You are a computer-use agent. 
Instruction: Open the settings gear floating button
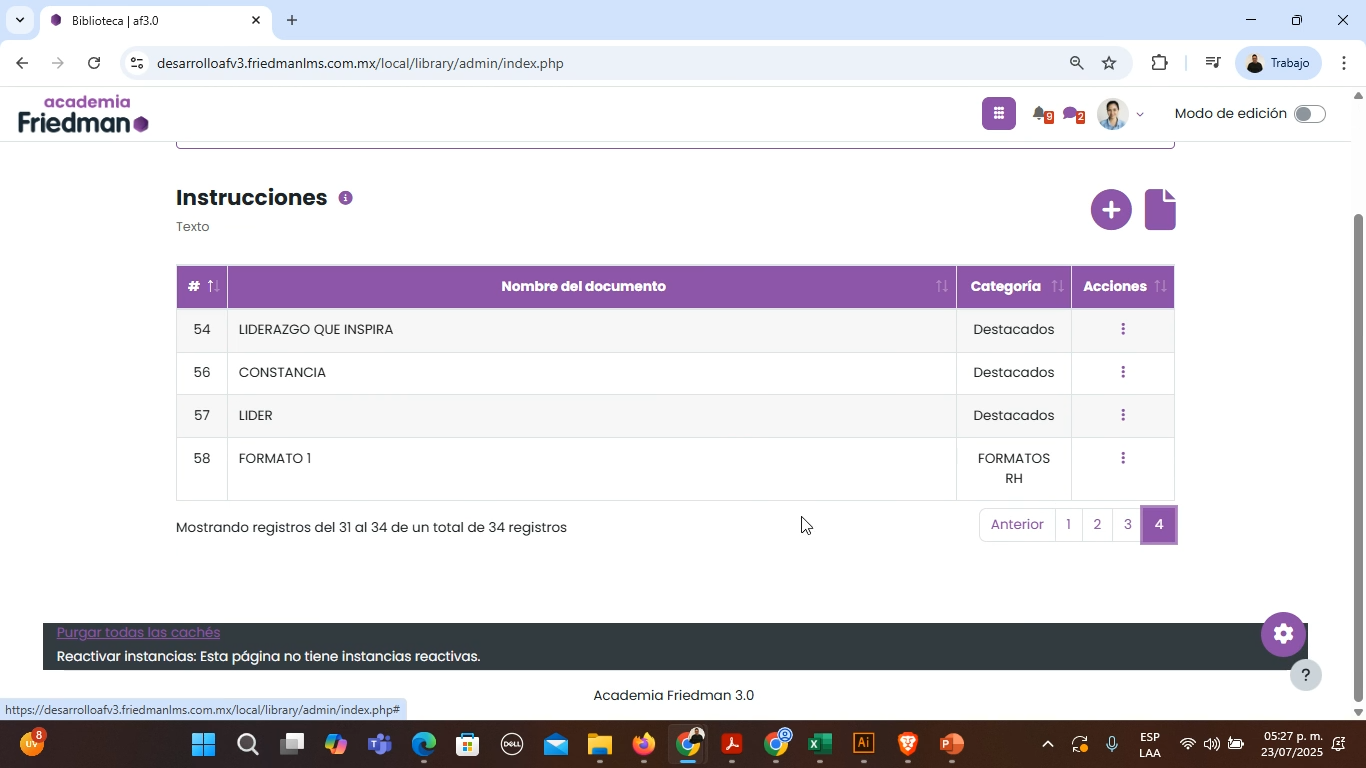[1283, 634]
